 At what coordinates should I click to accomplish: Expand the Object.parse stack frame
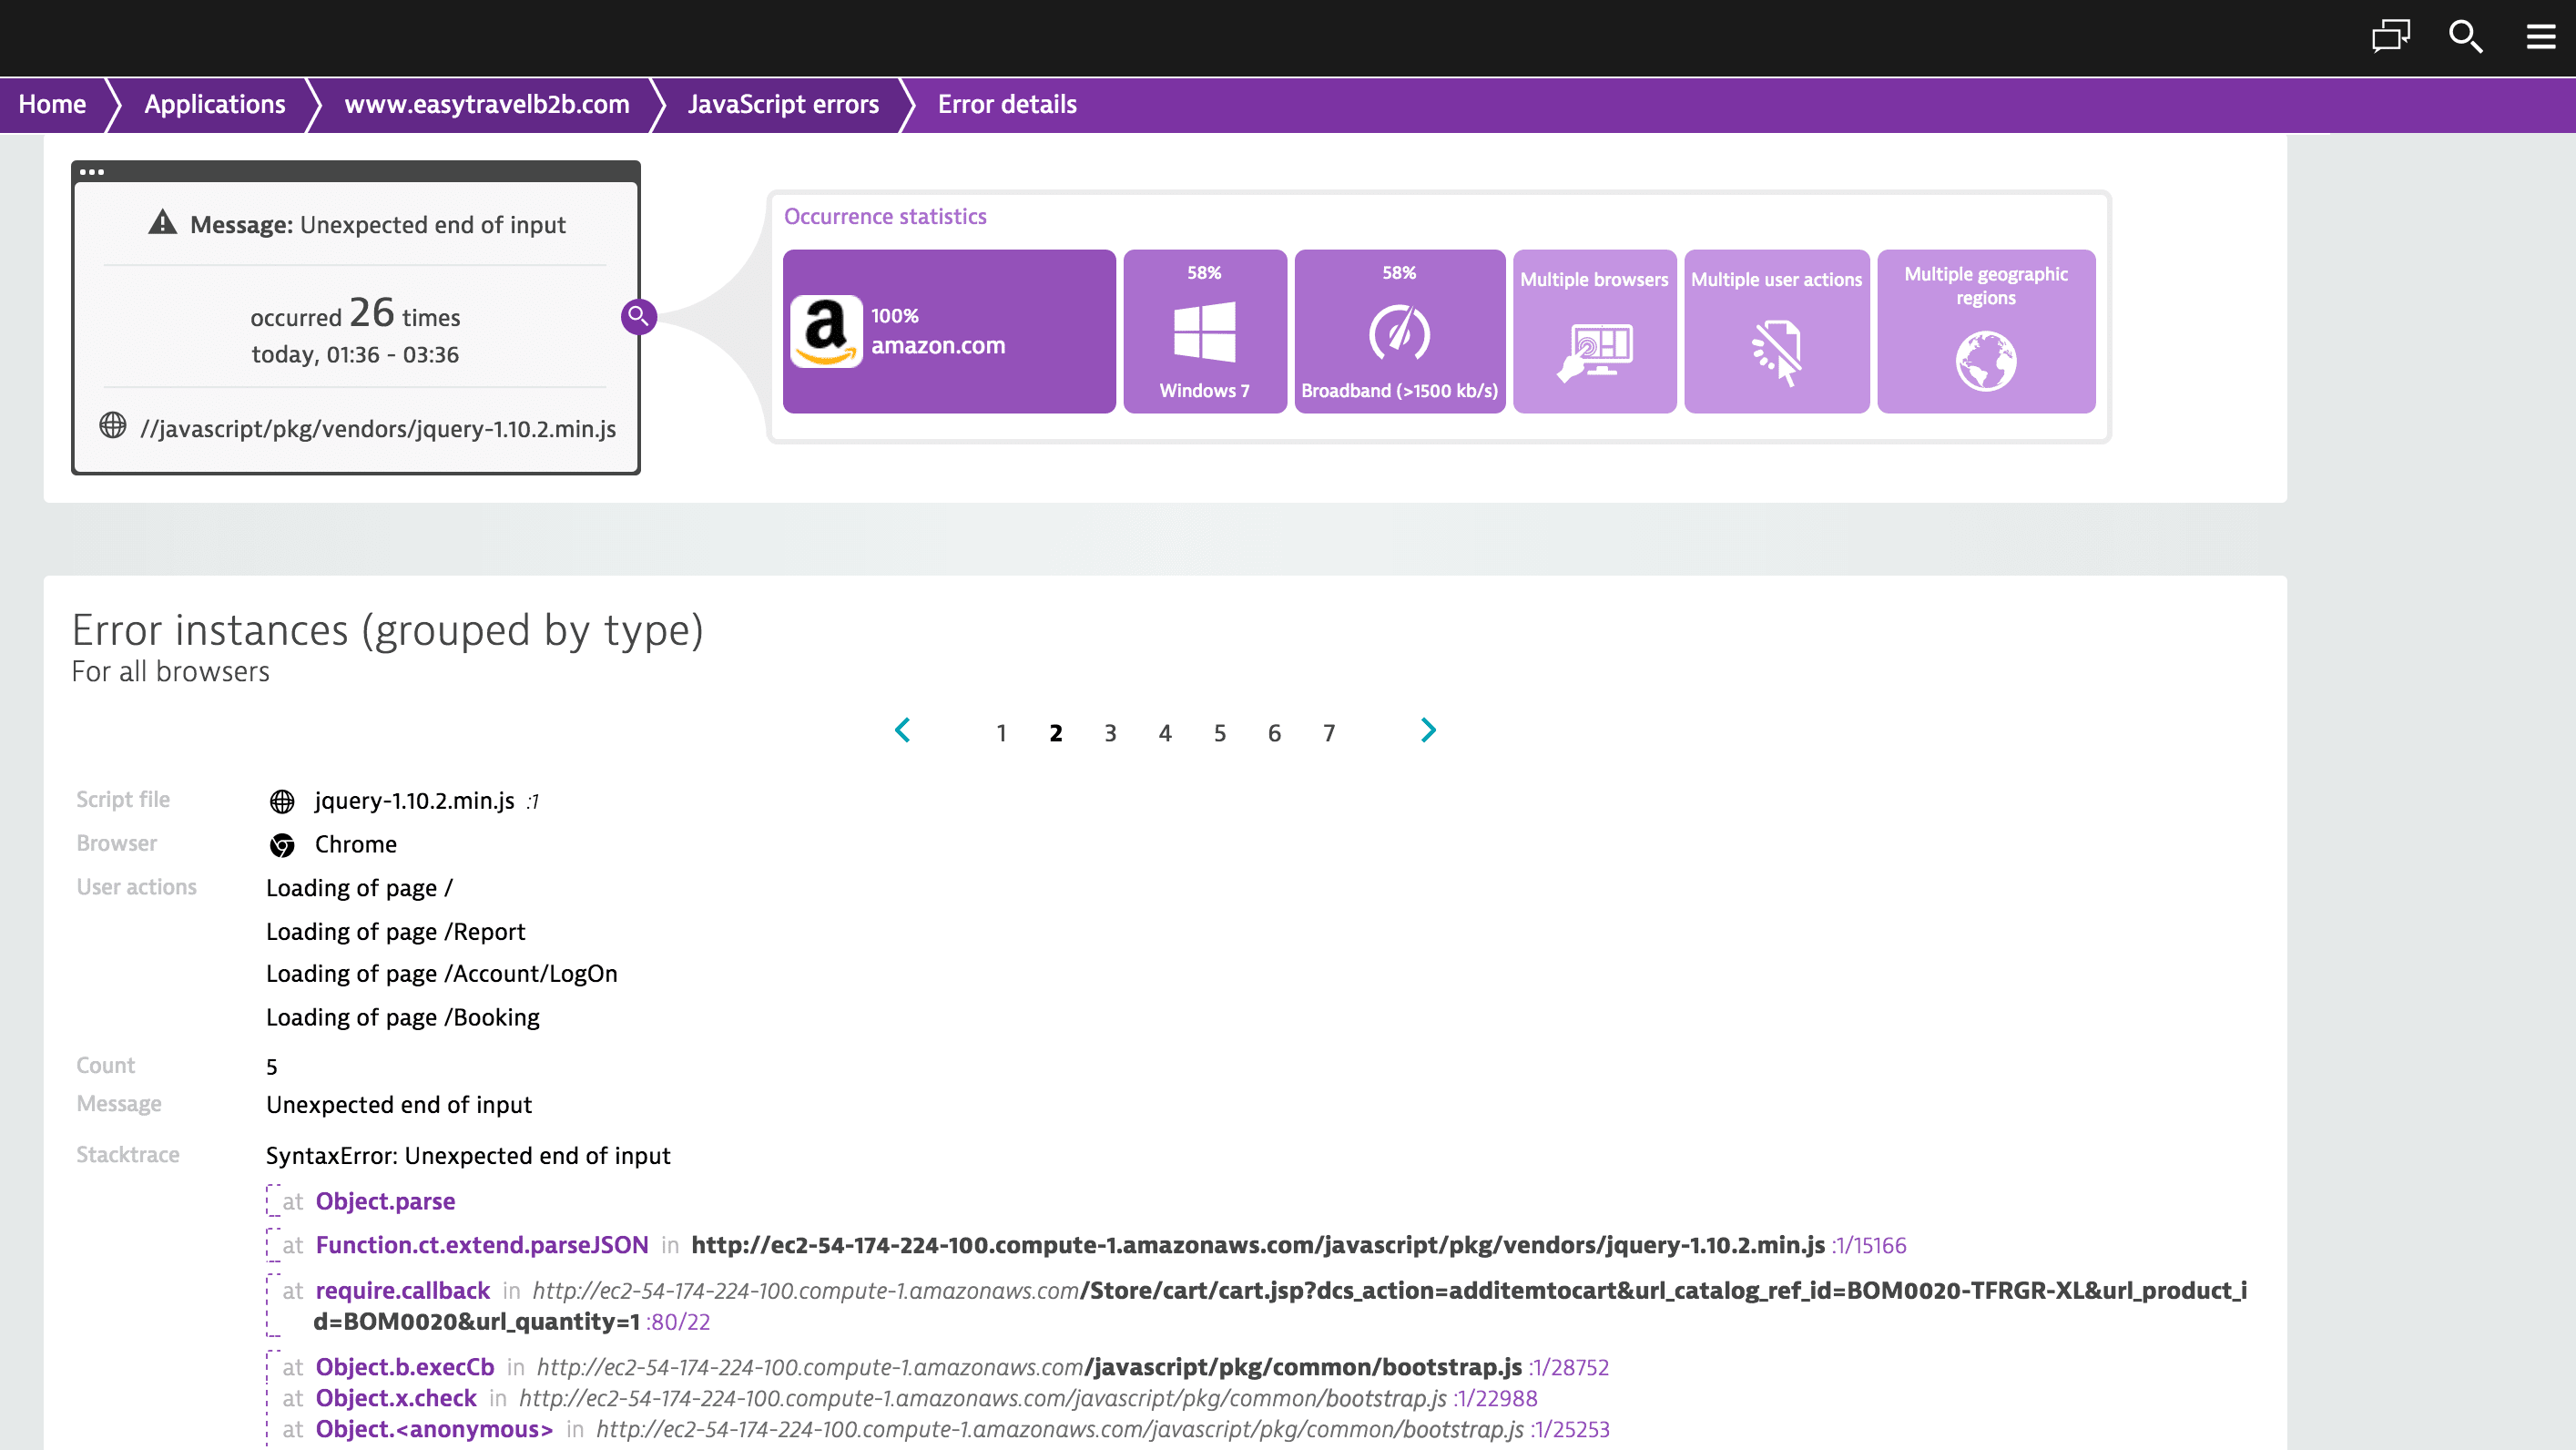(272, 1200)
